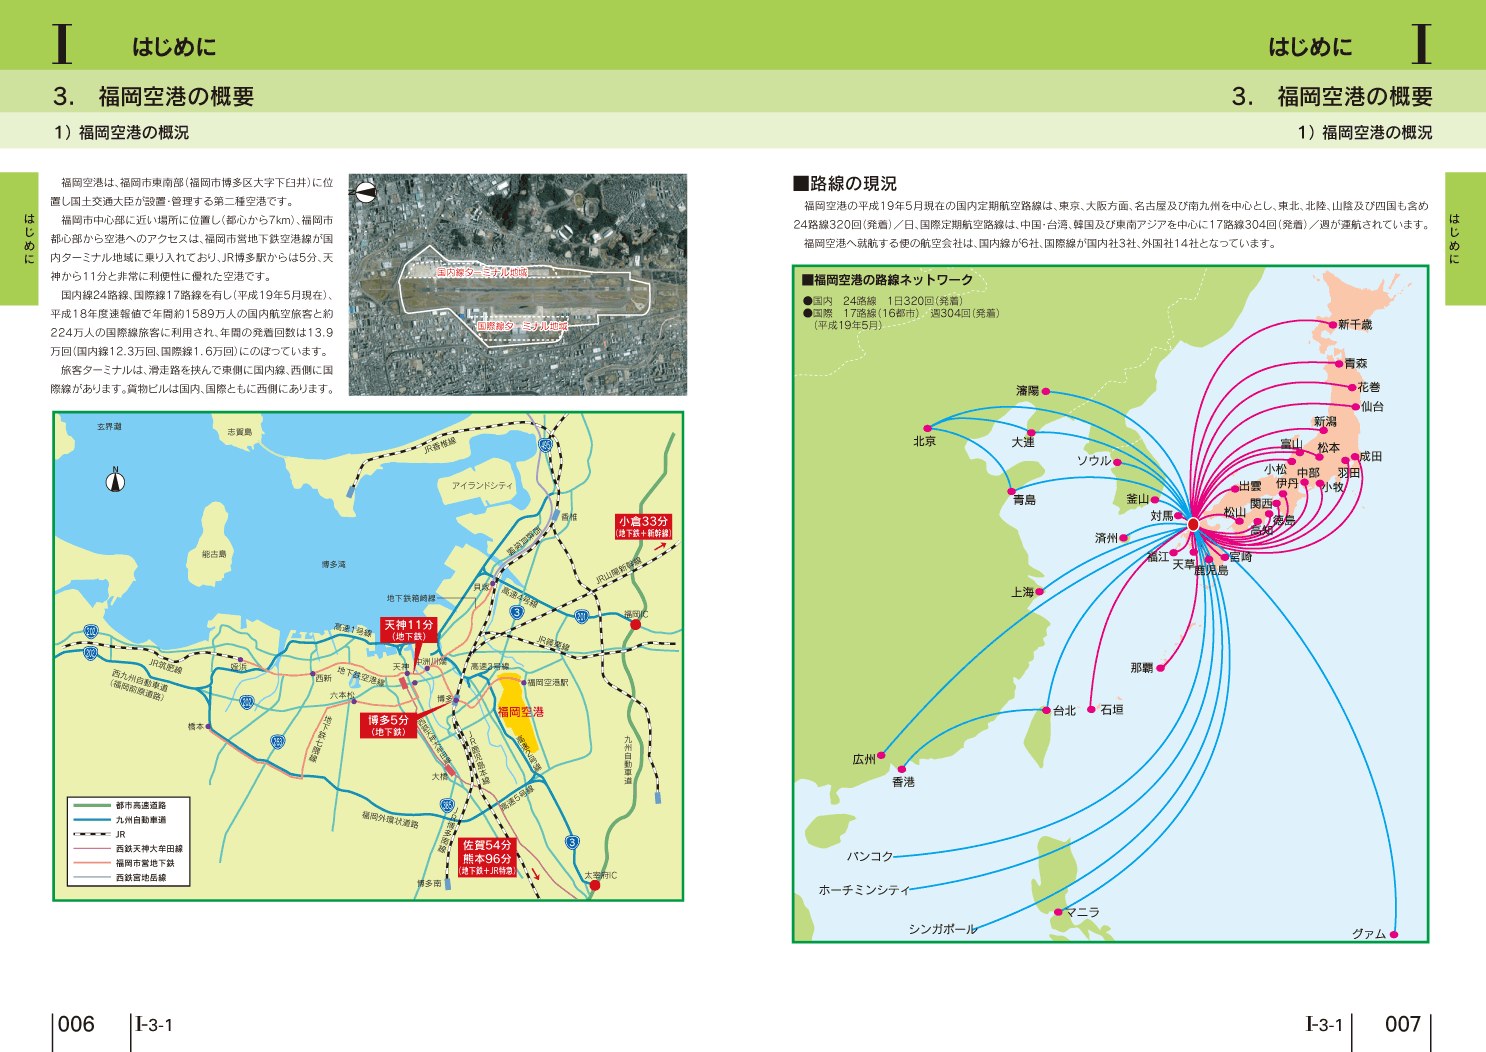
Task: Click the red 小倉33分 callout
Action: click(x=643, y=527)
